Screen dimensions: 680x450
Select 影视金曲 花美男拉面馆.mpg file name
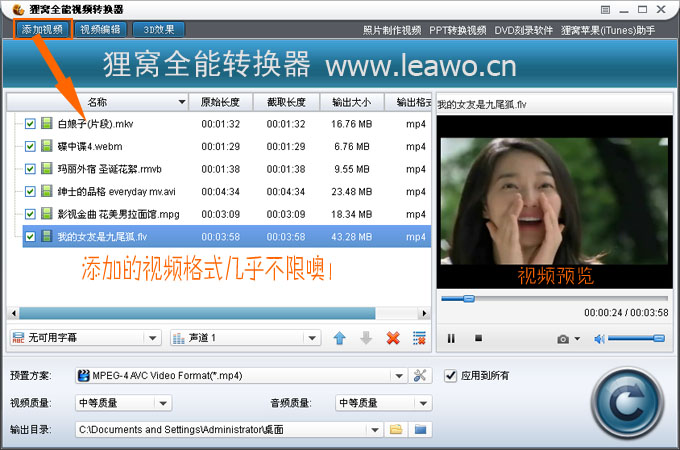point(118,214)
